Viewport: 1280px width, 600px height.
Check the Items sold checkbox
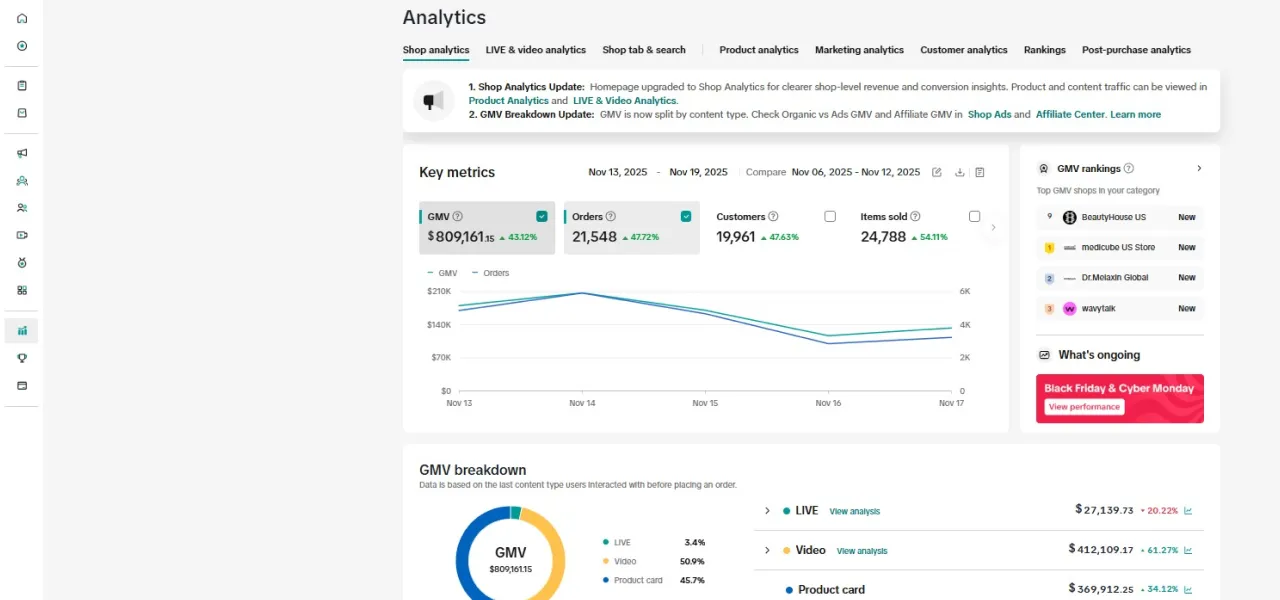[974, 216]
